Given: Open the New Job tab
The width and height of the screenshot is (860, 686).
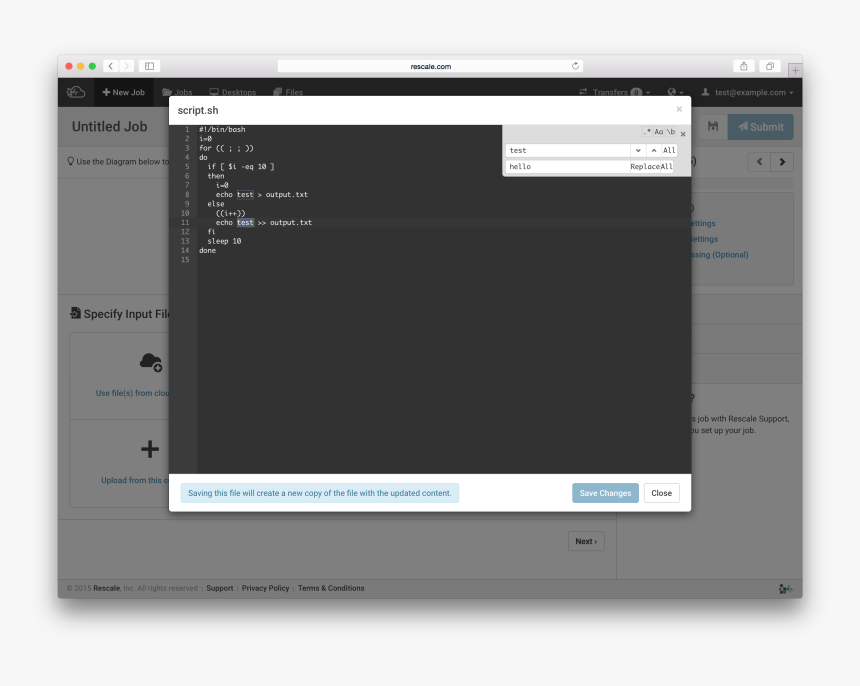Looking at the screenshot, I should (x=123, y=92).
